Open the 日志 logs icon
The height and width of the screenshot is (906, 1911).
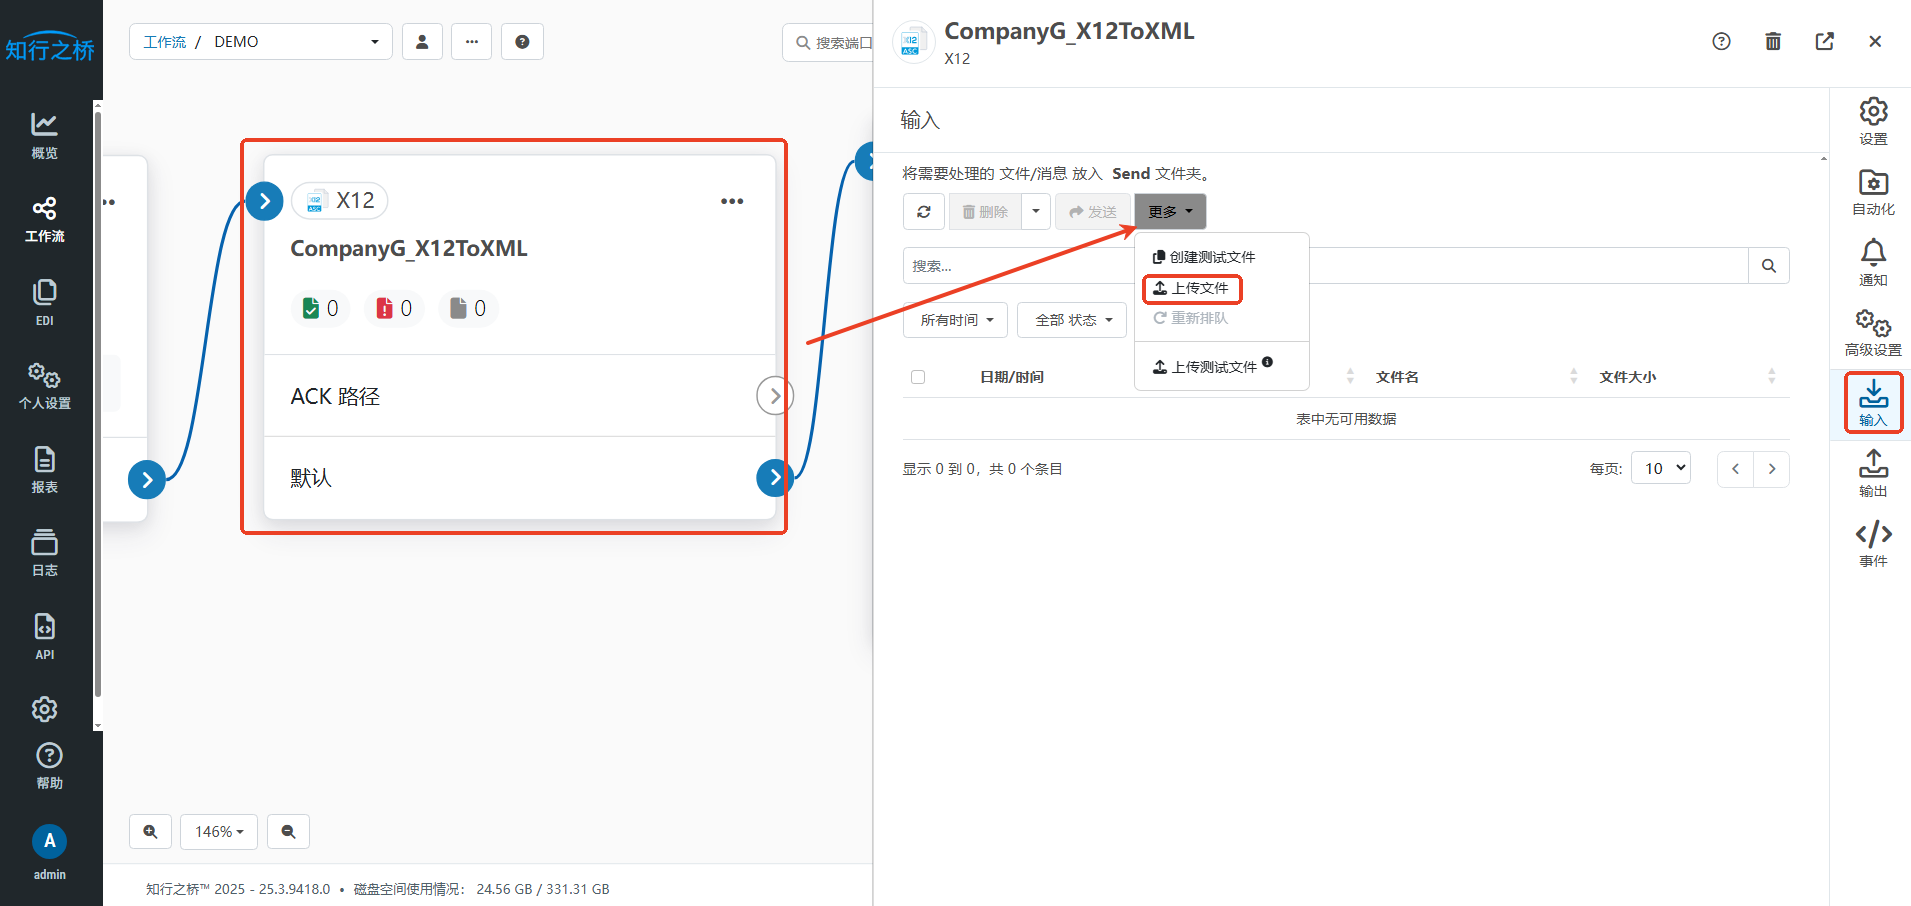pos(44,553)
